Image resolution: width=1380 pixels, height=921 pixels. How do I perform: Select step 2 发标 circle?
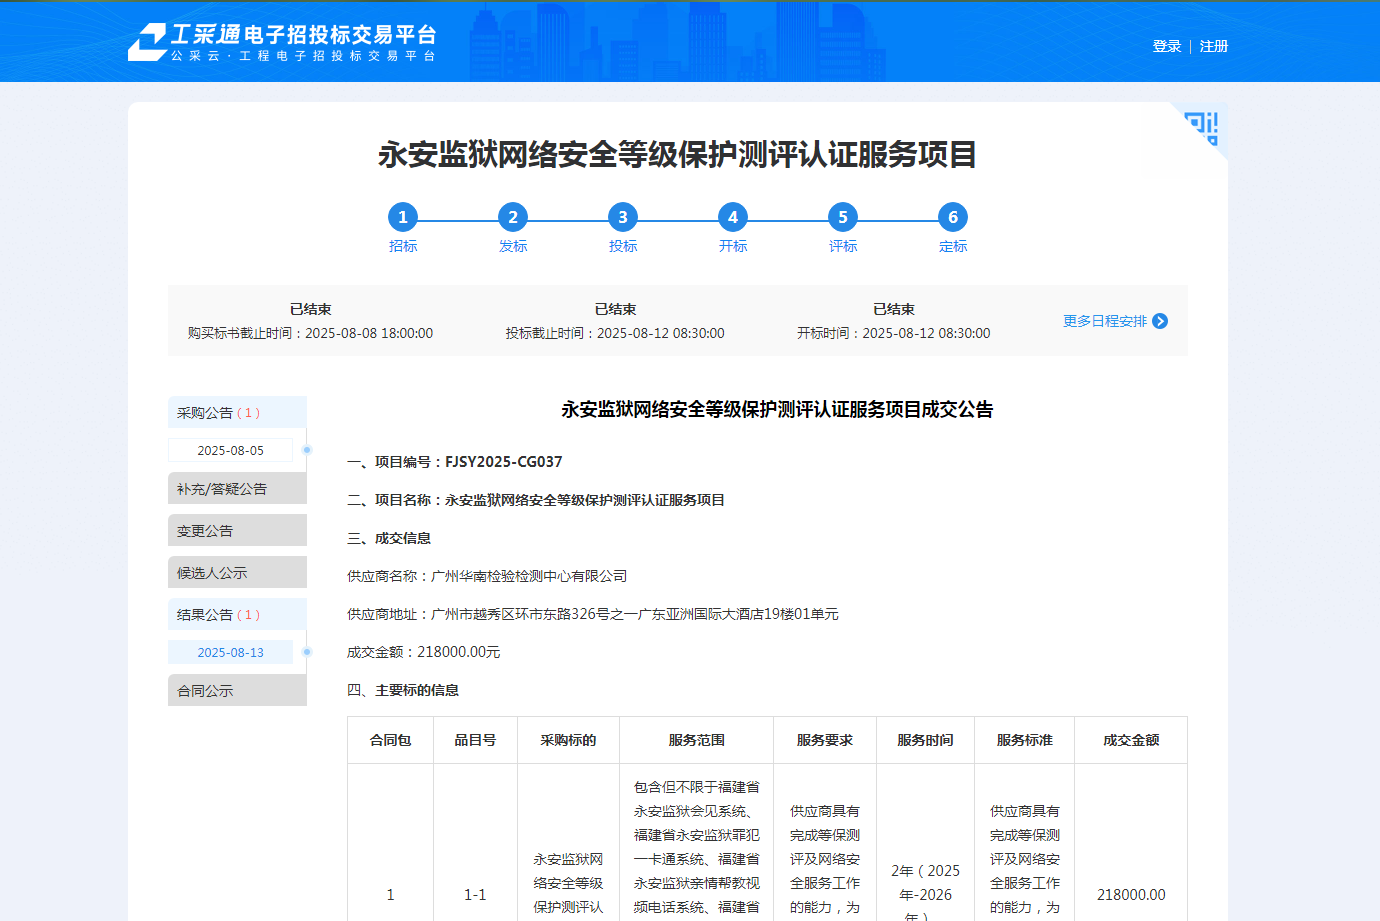coord(513,217)
